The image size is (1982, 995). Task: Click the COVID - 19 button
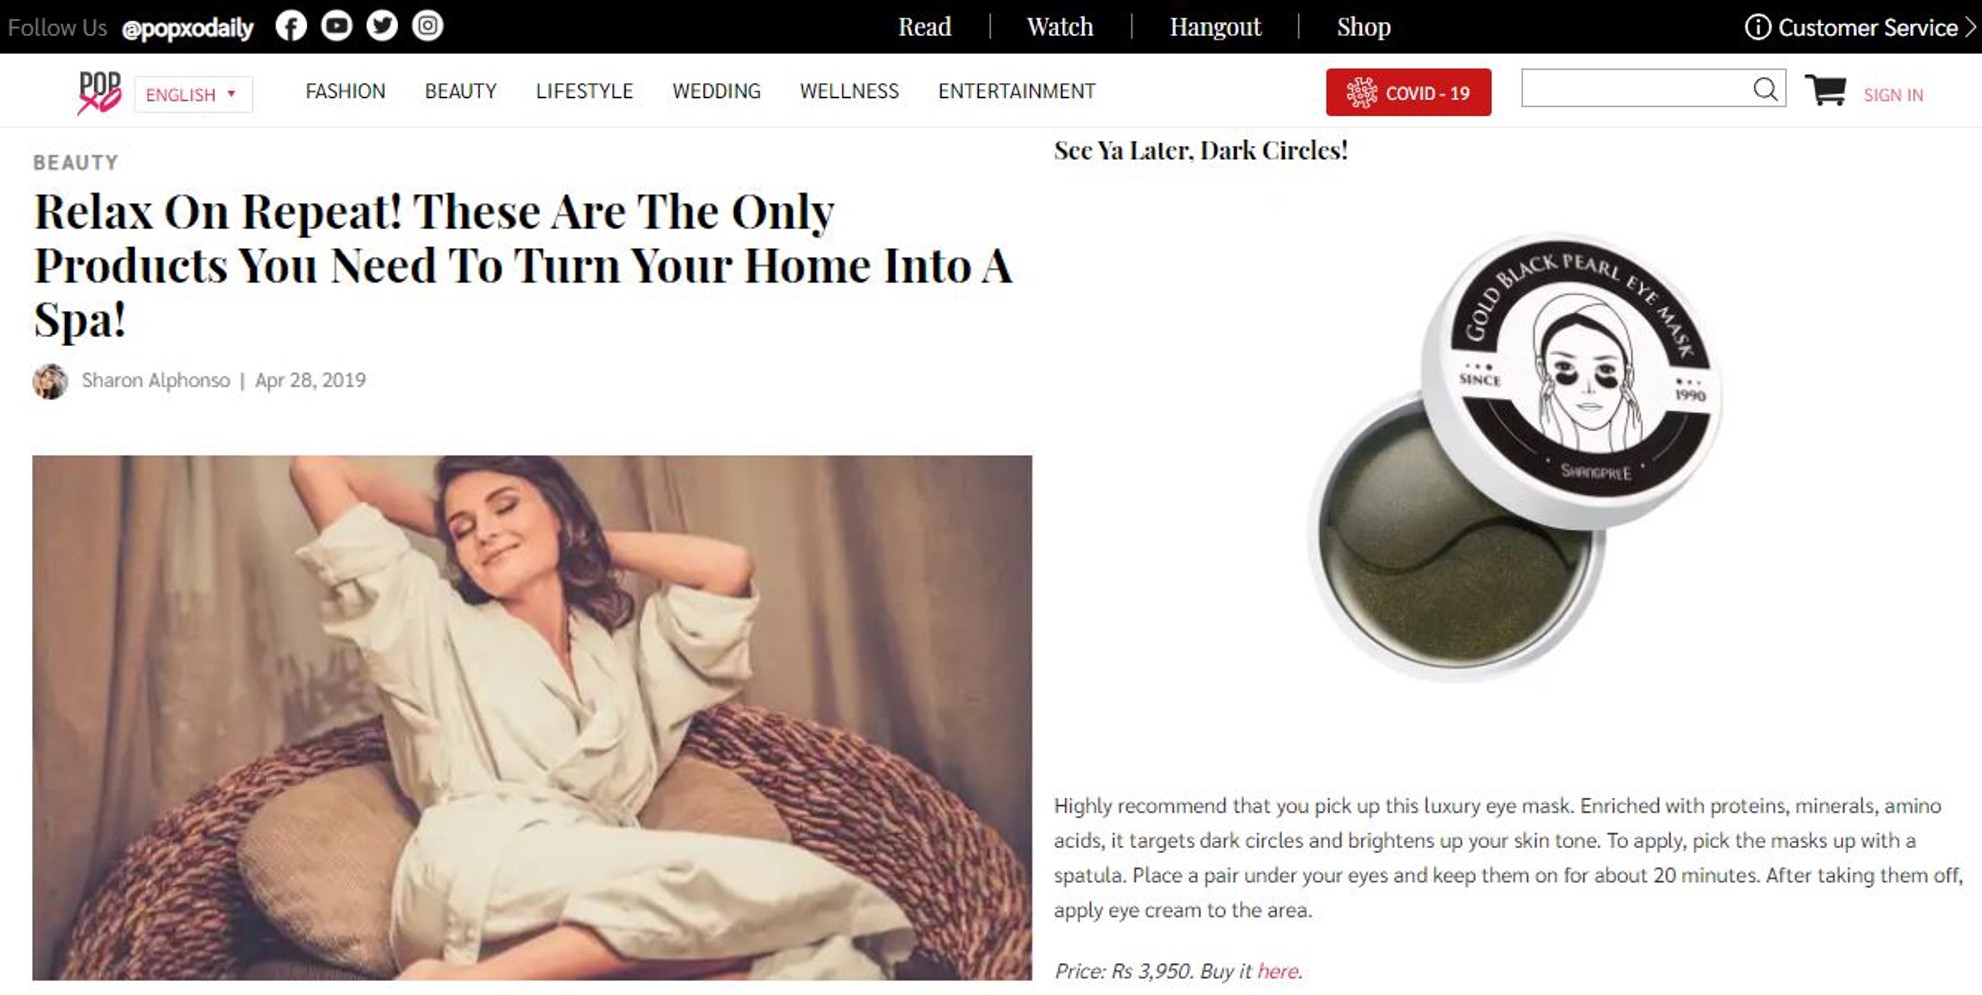point(1408,92)
